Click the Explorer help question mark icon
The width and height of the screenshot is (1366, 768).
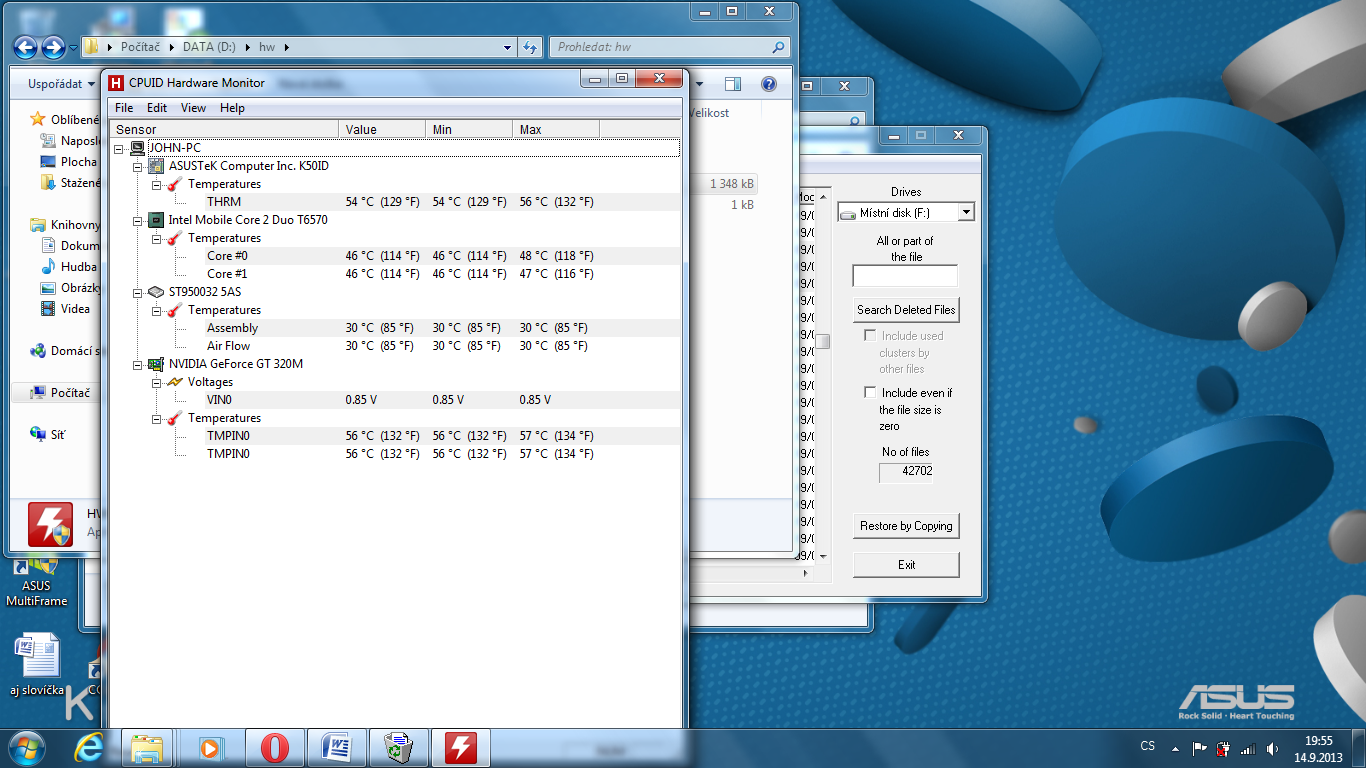[769, 85]
